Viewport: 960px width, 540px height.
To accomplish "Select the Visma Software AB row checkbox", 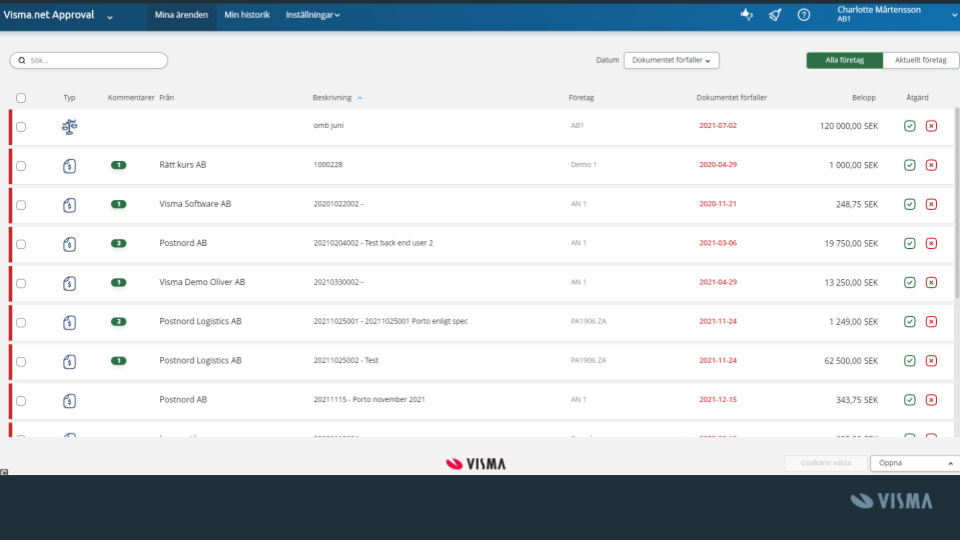I will [x=21, y=205].
